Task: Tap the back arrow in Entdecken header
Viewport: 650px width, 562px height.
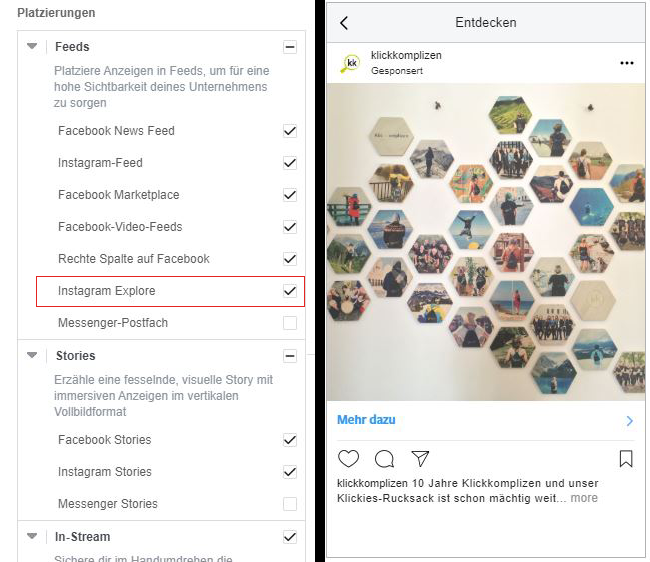Action: 345,23
